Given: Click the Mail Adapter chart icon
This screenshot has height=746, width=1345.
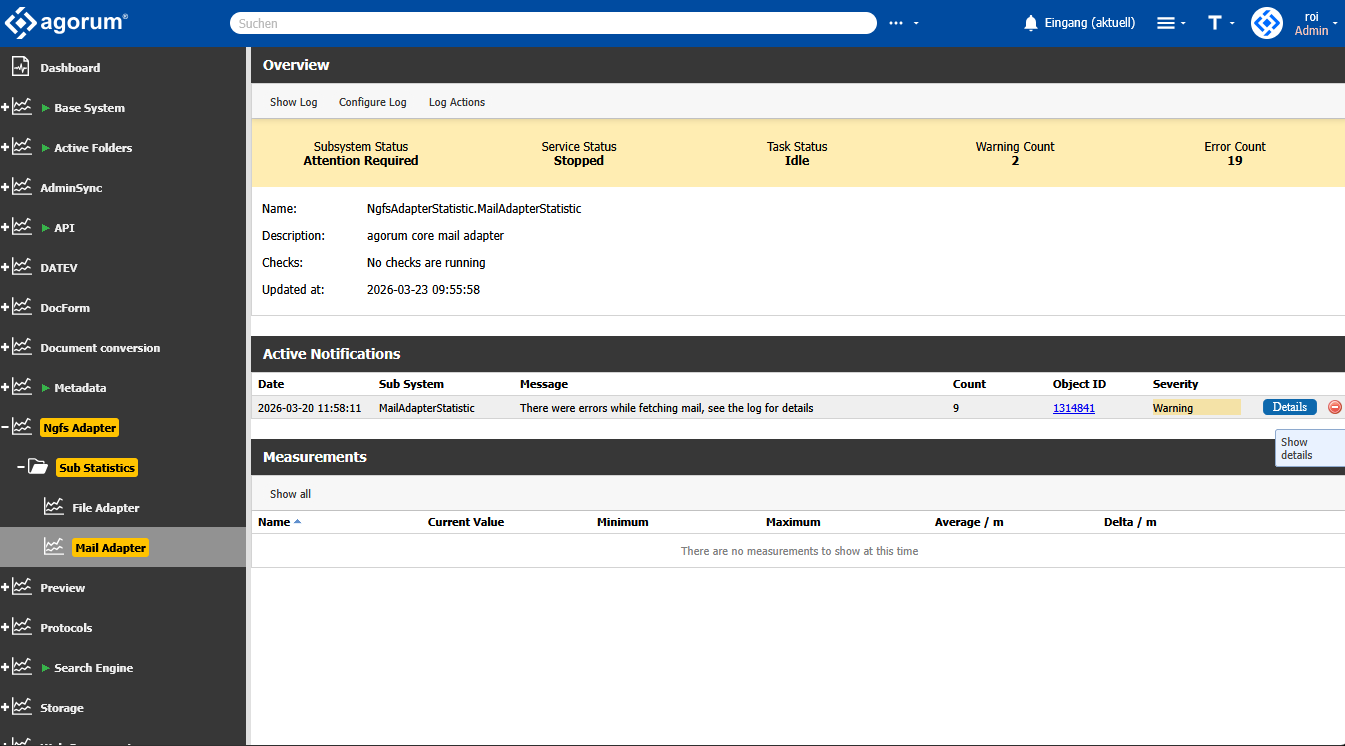Looking at the screenshot, I should pyautogui.click(x=54, y=547).
